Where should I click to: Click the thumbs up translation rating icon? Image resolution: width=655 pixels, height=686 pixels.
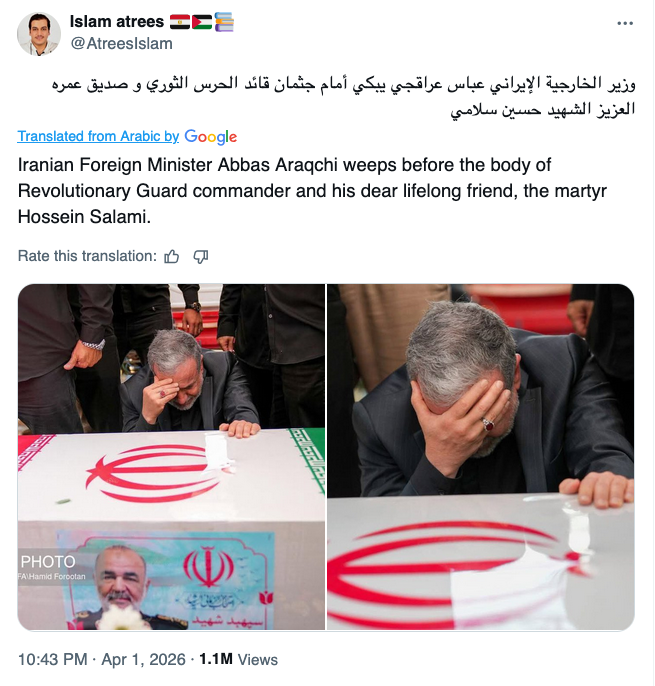tap(172, 256)
